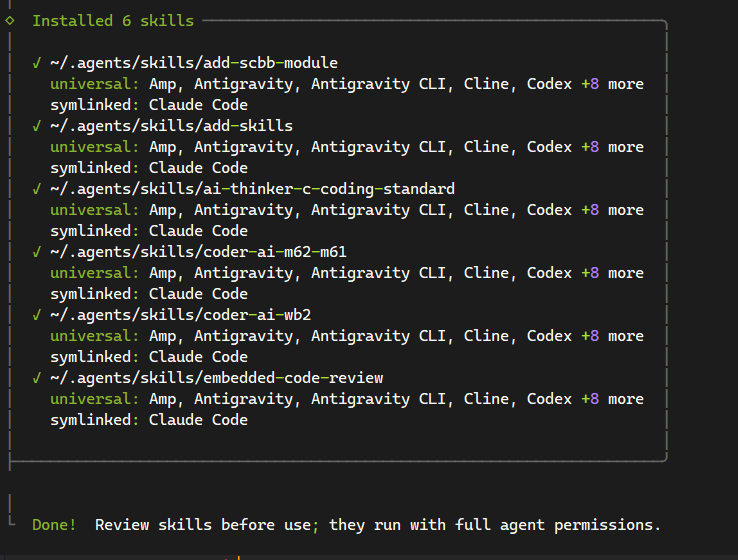Click the Installed 6 skills heading
Screen dimensions: 738x560
[x=113, y=21]
